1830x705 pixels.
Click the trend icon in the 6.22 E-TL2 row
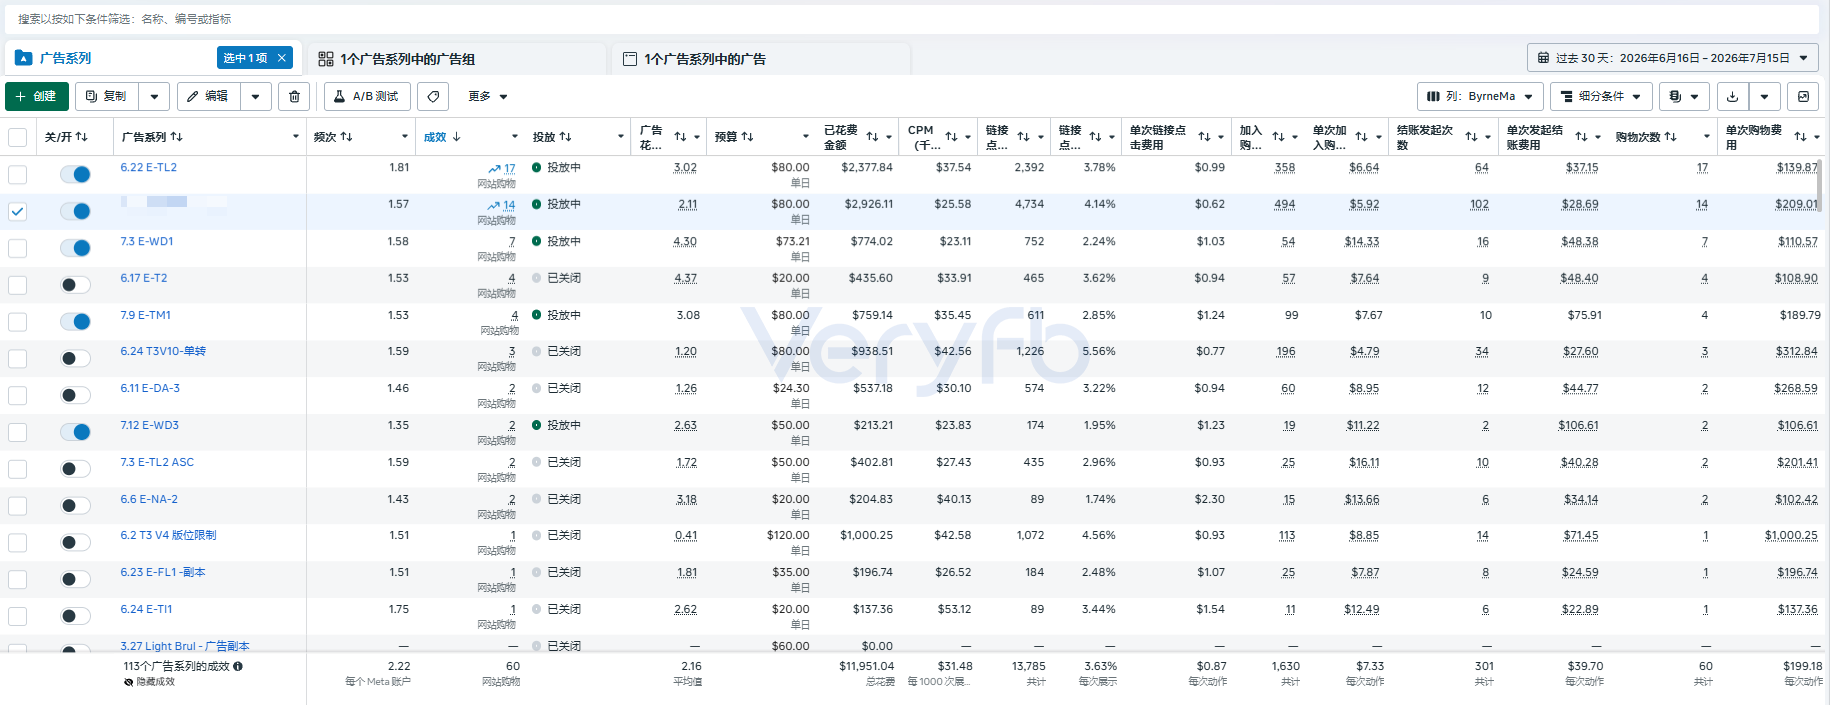[x=494, y=169]
